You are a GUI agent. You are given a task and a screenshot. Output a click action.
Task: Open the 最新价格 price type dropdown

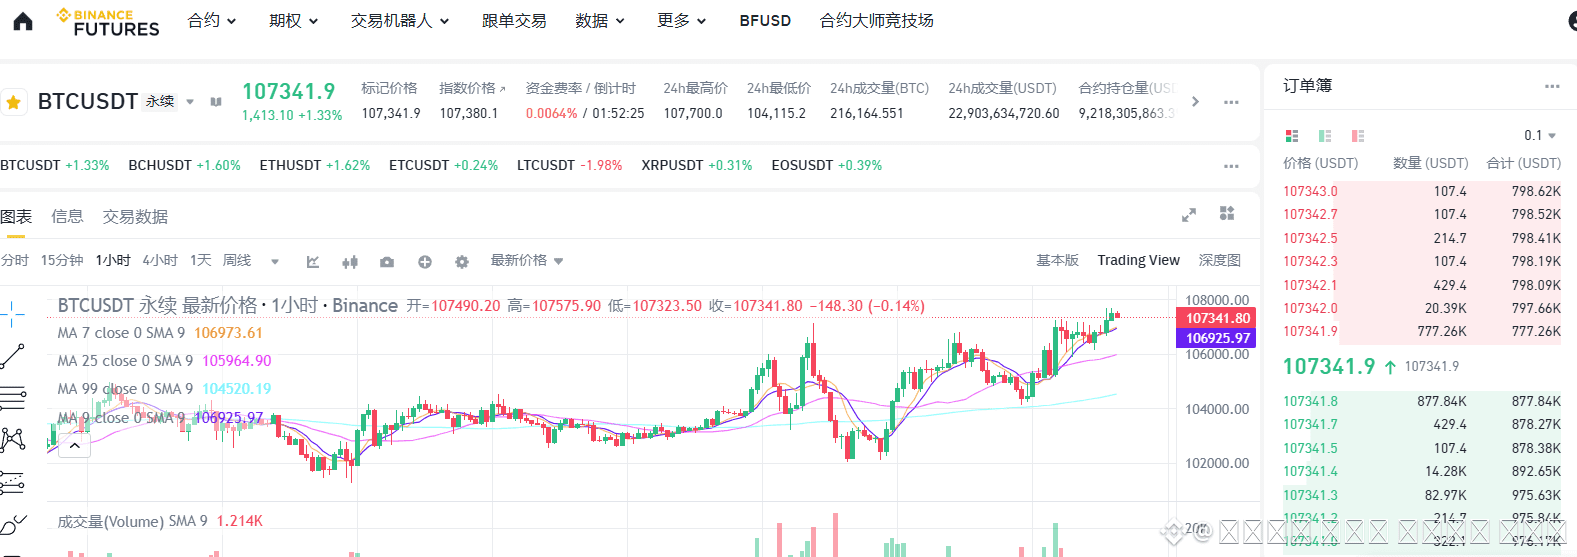click(527, 261)
